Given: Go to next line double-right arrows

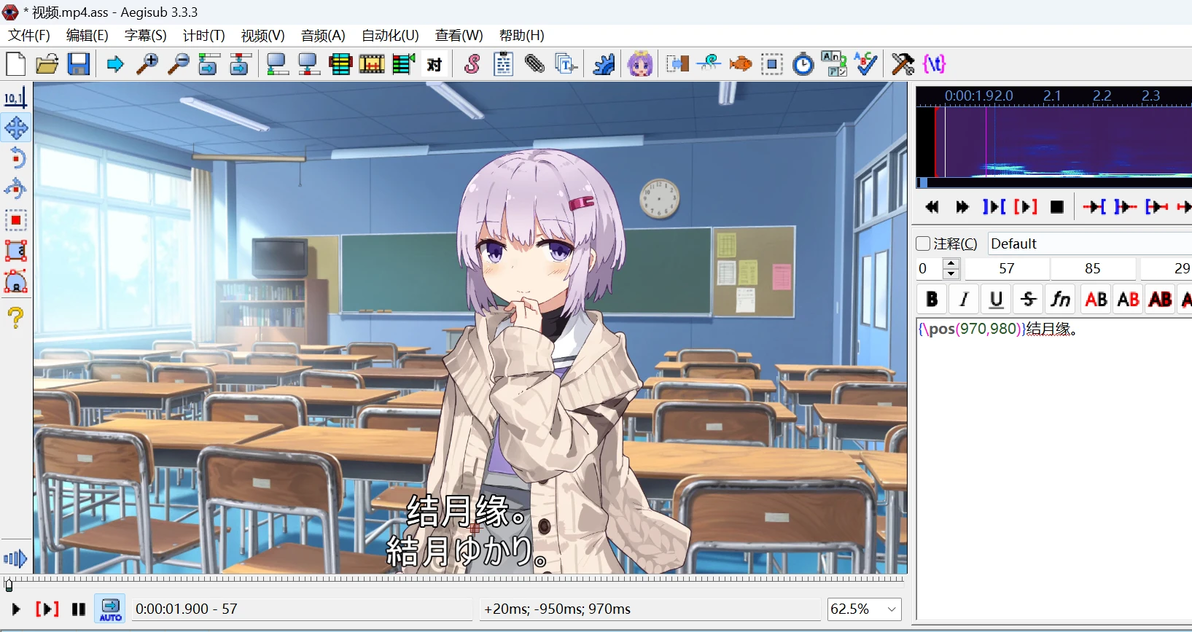Looking at the screenshot, I should (x=962, y=207).
